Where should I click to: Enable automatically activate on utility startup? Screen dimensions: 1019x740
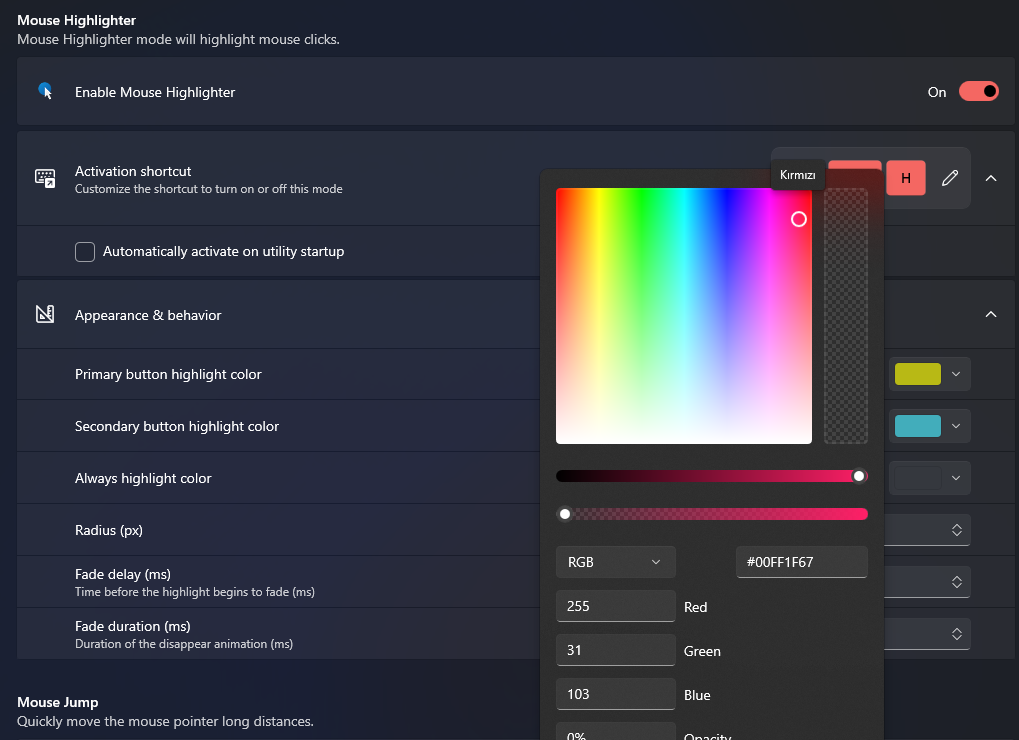click(x=85, y=252)
